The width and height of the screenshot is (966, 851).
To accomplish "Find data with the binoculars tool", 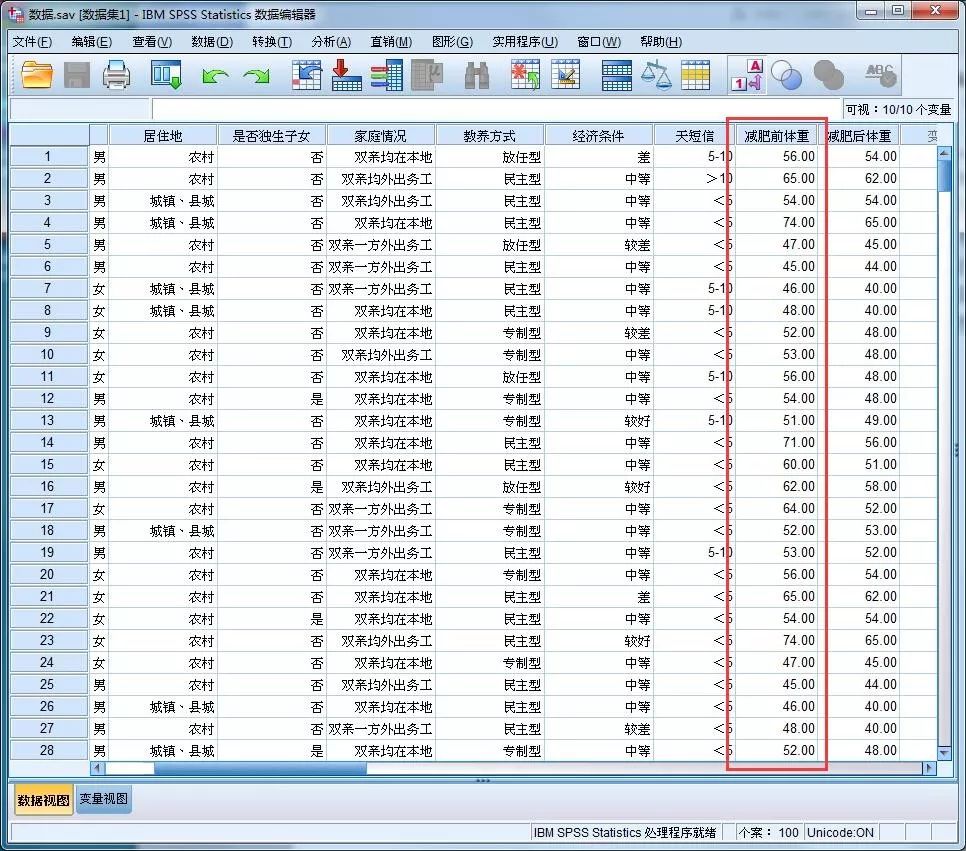I will pos(477,74).
